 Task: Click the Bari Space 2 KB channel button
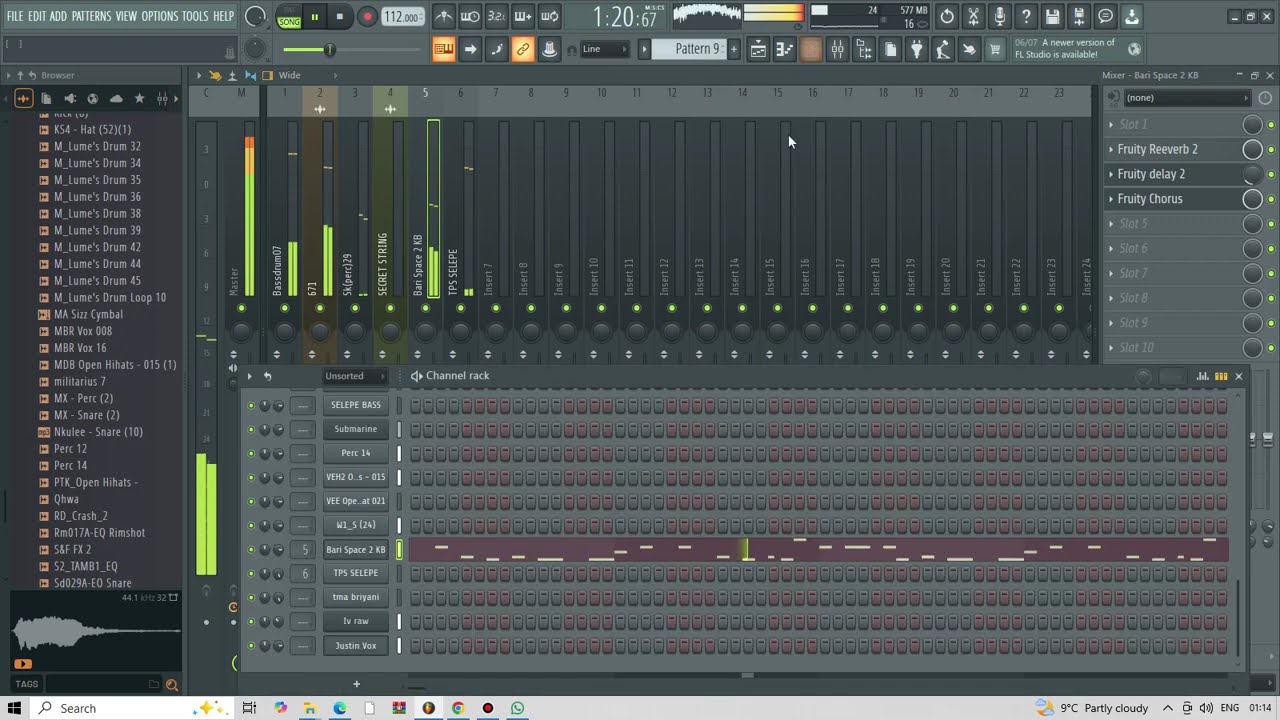[x=356, y=550]
